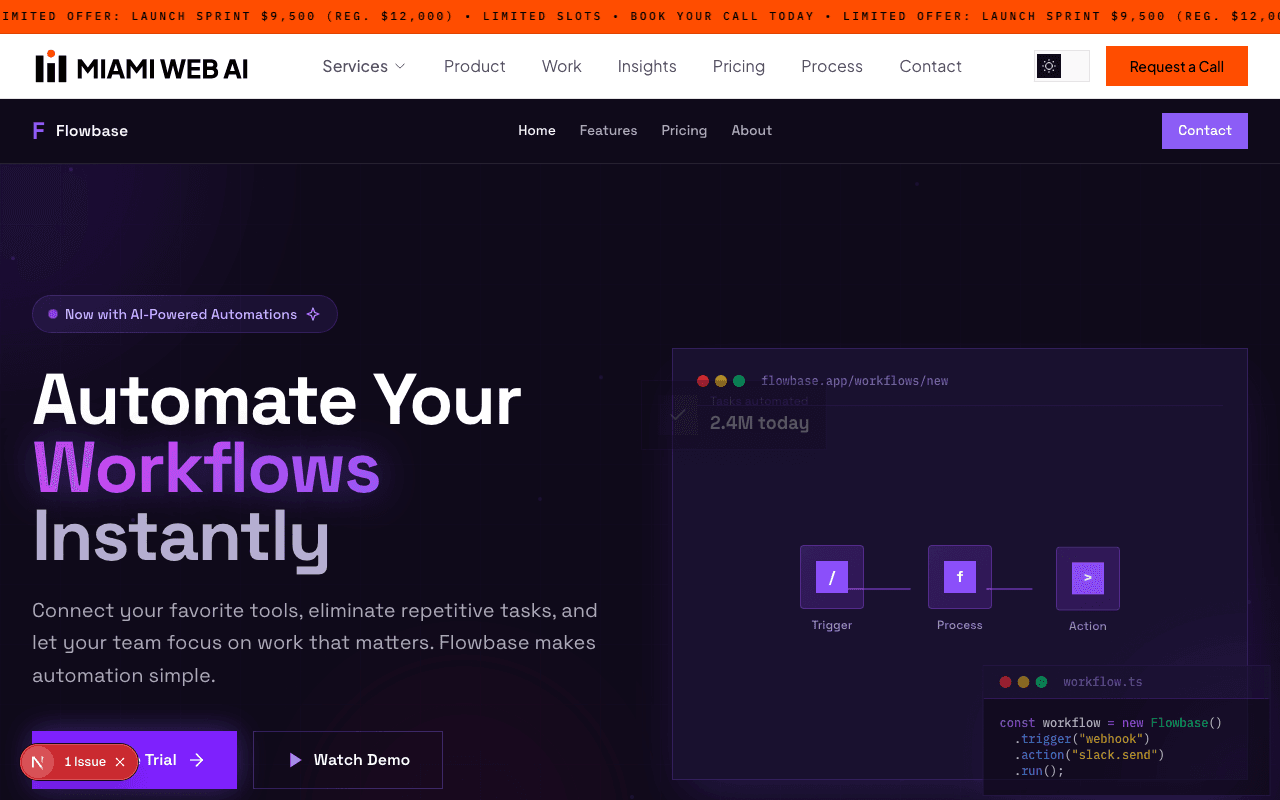Navigate to the Insights menu item
1280x800 pixels.
(x=647, y=66)
